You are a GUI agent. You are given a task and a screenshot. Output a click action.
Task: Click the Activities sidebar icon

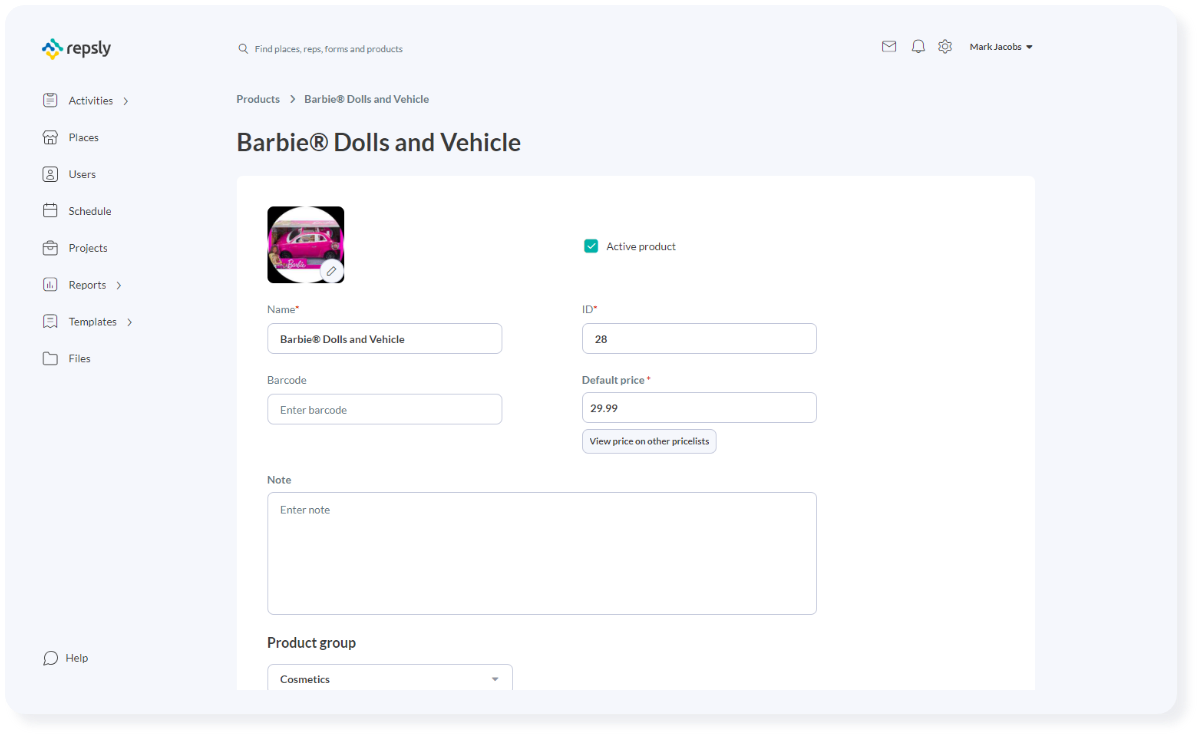click(x=50, y=101)
